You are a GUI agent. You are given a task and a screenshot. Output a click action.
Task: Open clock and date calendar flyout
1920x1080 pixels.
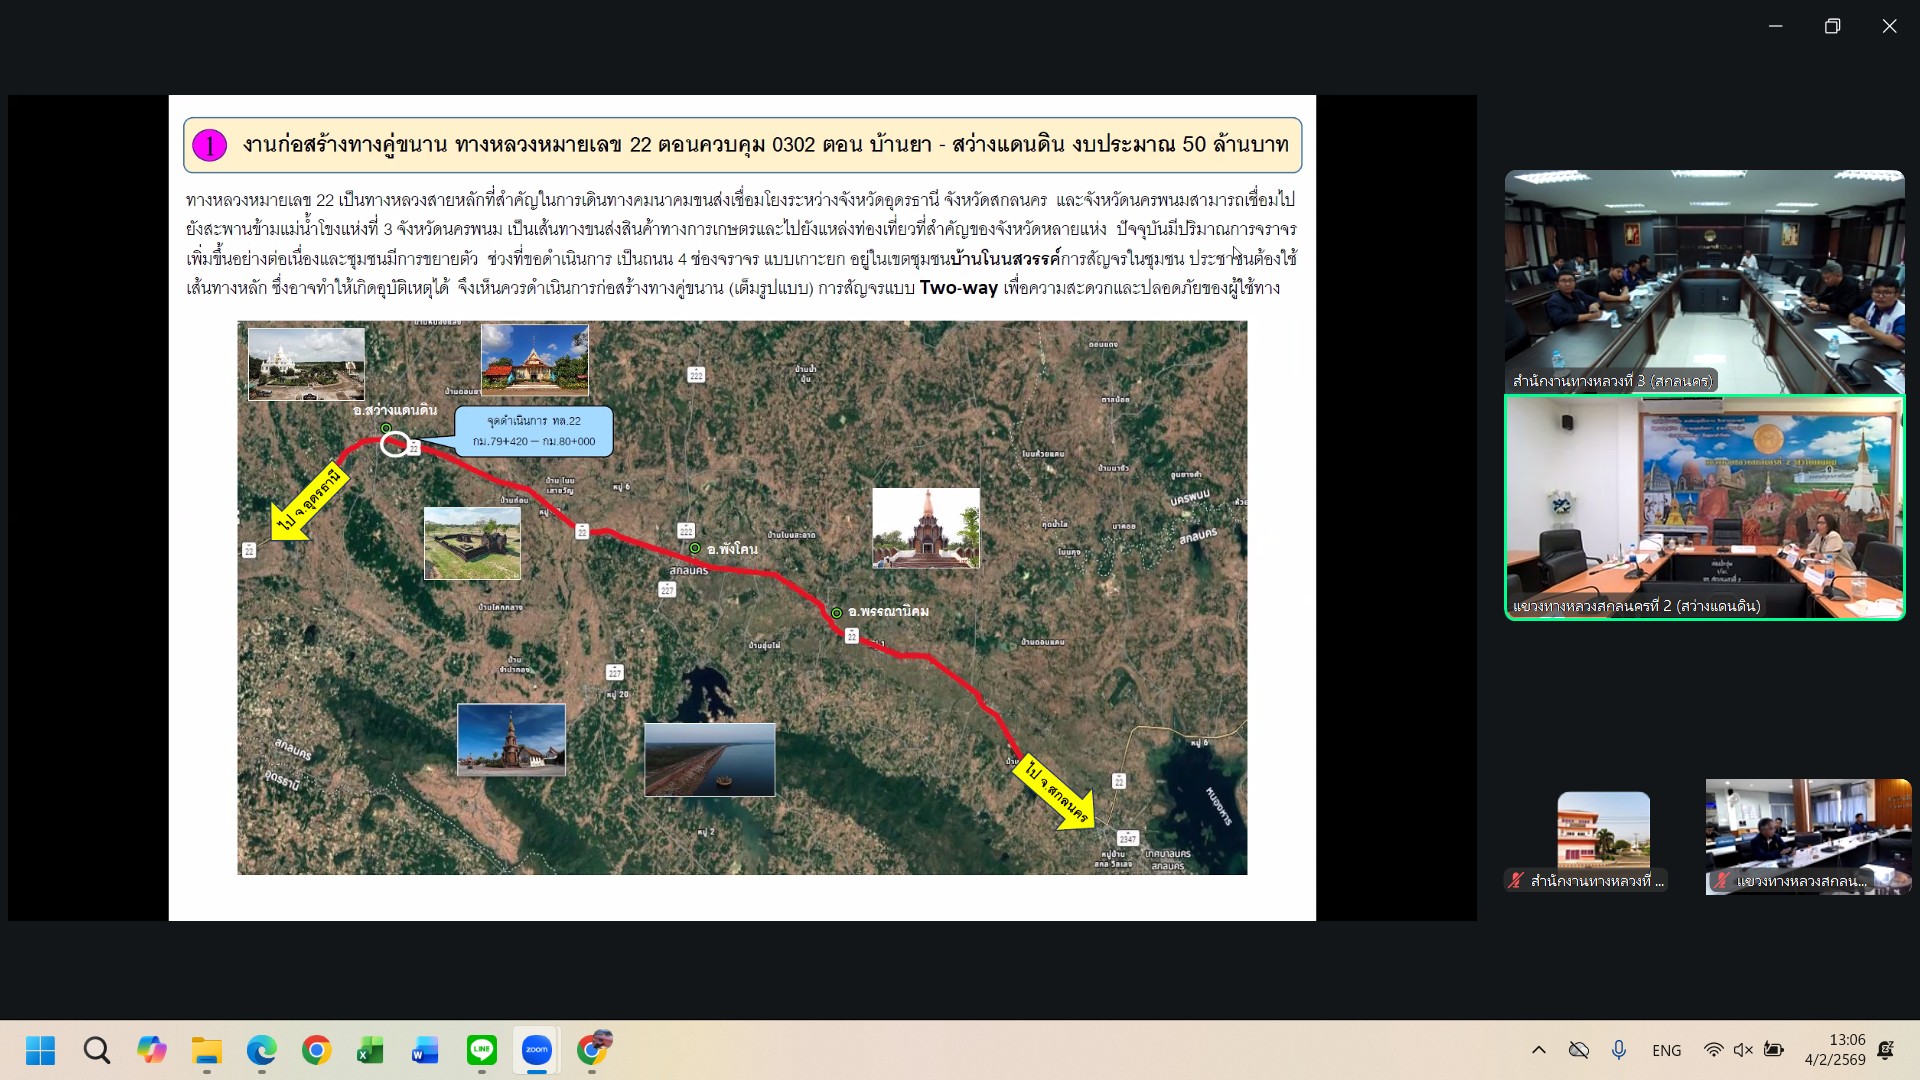point(1836,1050)
